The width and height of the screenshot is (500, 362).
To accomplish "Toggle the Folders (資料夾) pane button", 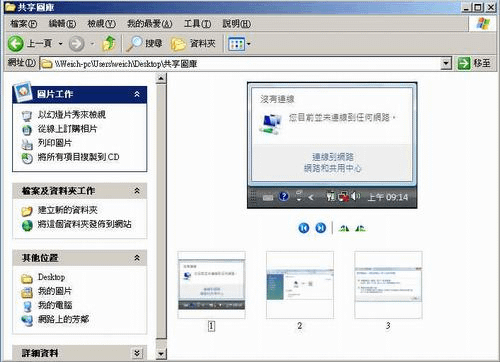I will pos(193,44).
